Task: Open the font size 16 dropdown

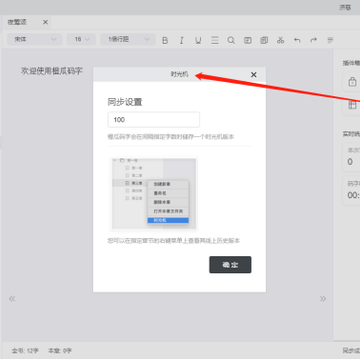Action: click(x=81, y=39)
